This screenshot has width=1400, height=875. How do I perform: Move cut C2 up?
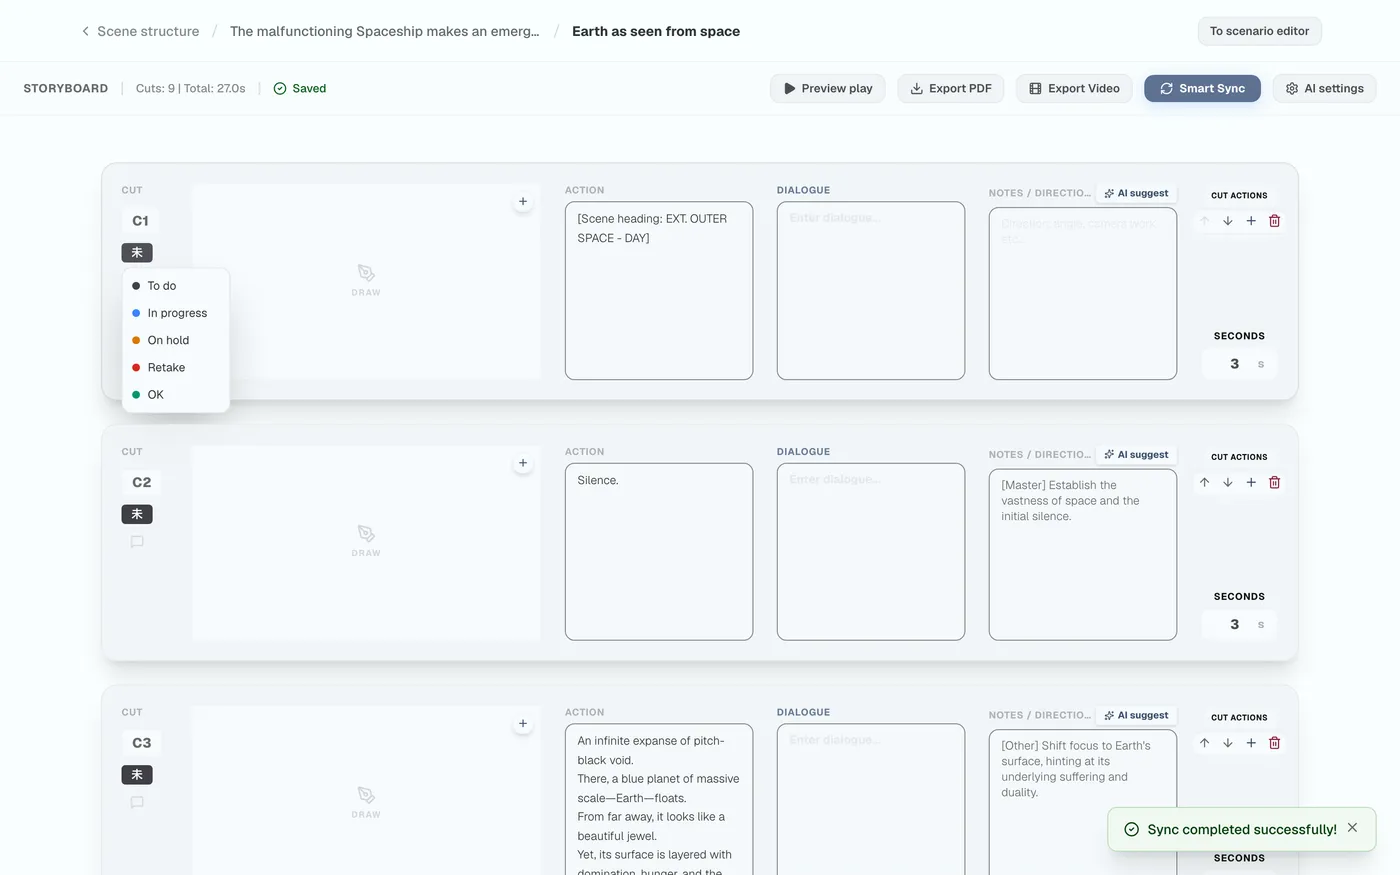(x=1204, y=482)
